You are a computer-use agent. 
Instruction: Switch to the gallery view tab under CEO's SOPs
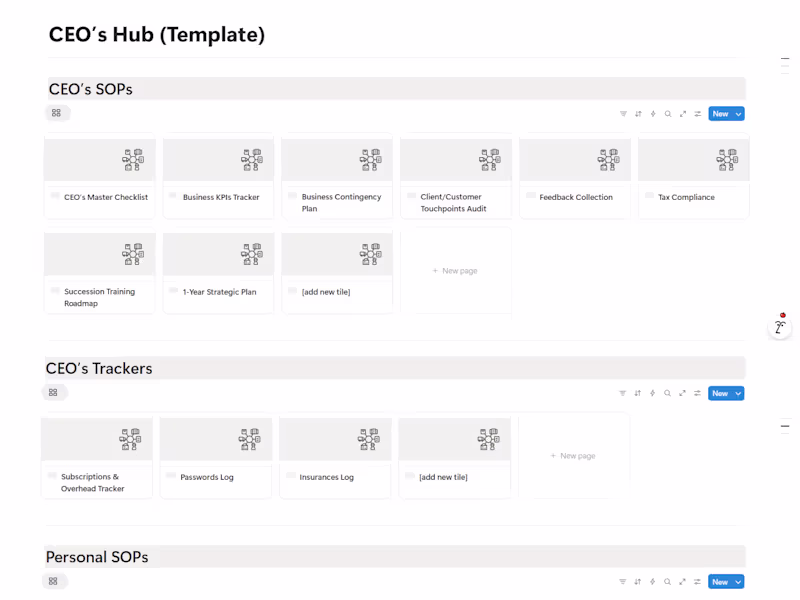[x=57, y=113]
